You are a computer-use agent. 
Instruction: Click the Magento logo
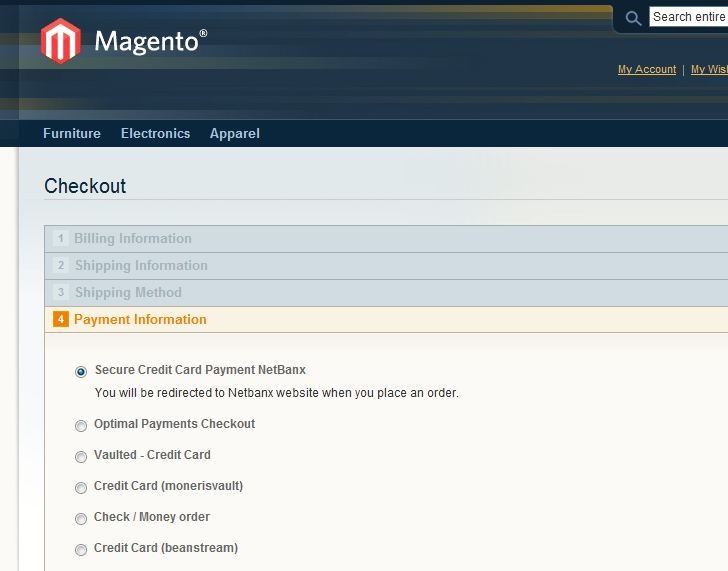click(x=124, y=41)
